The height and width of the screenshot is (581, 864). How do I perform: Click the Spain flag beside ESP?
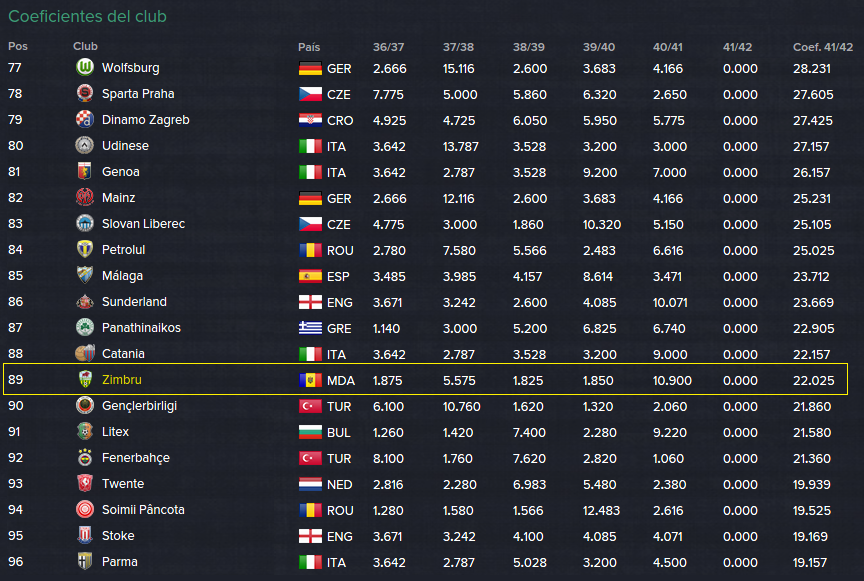pos(310,276)
